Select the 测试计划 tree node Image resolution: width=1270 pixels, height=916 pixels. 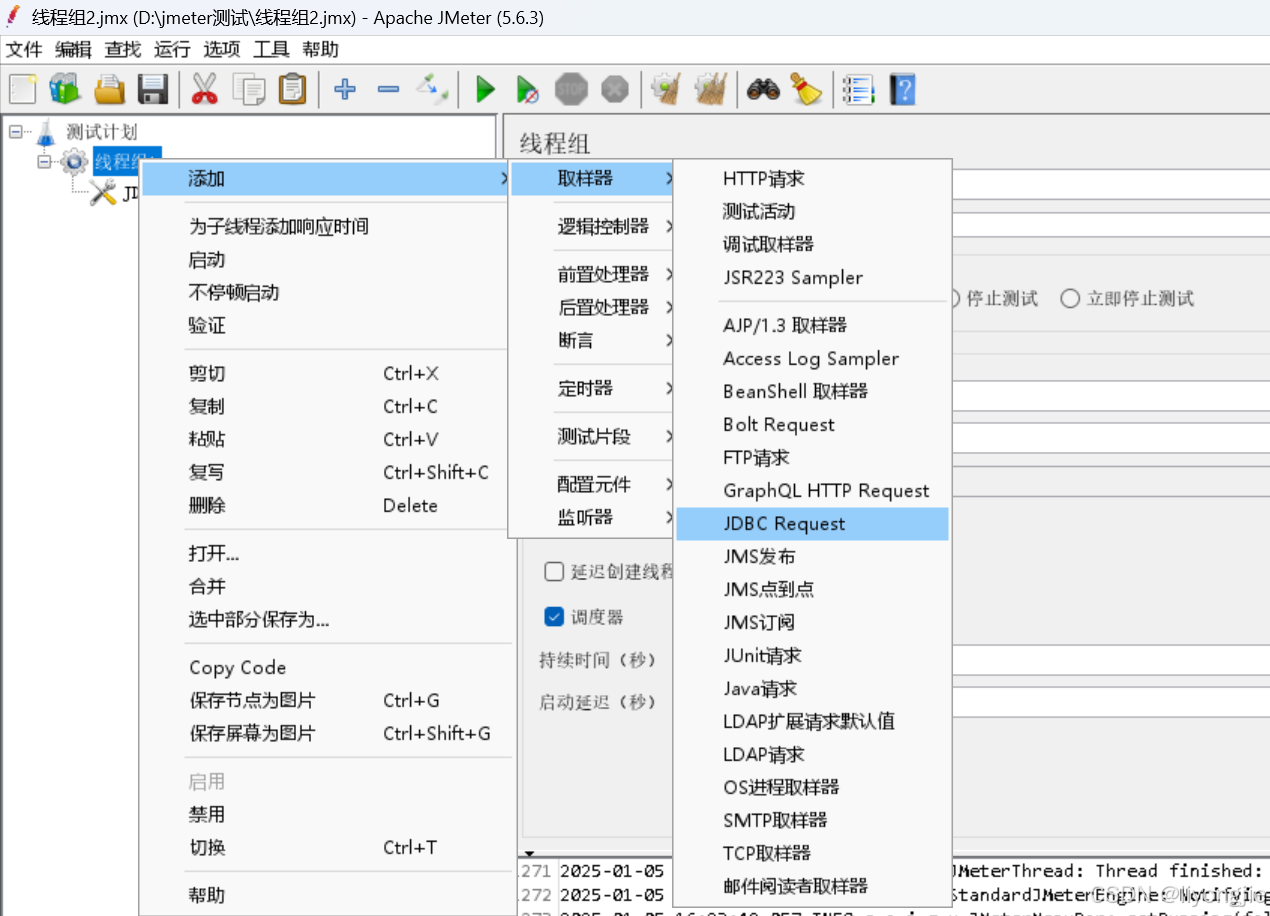101,131
